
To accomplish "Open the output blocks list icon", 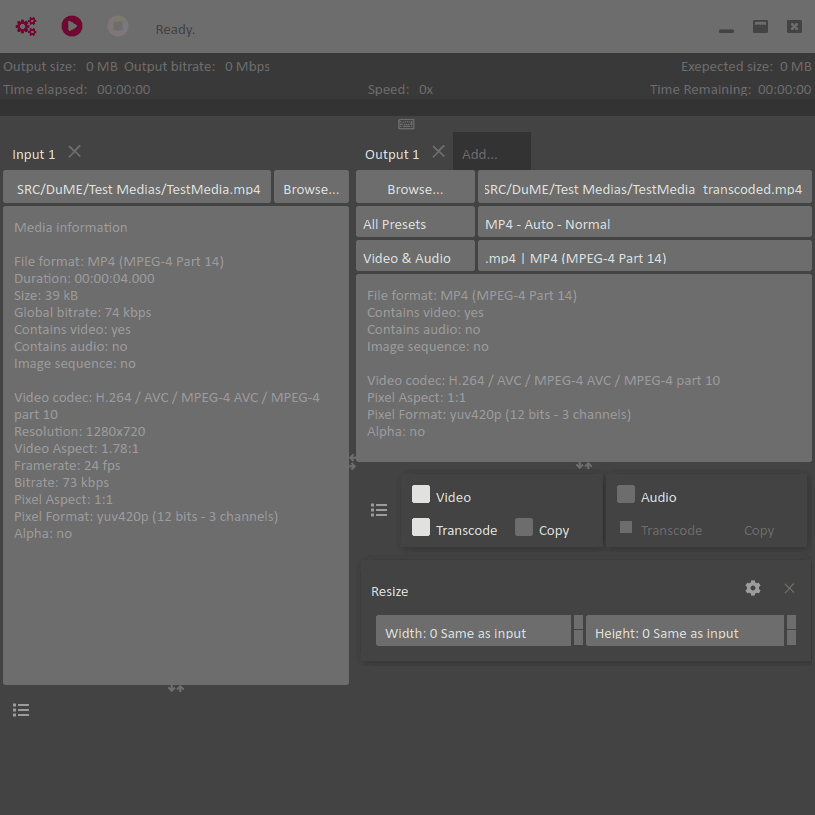I will tap(379, 510).
